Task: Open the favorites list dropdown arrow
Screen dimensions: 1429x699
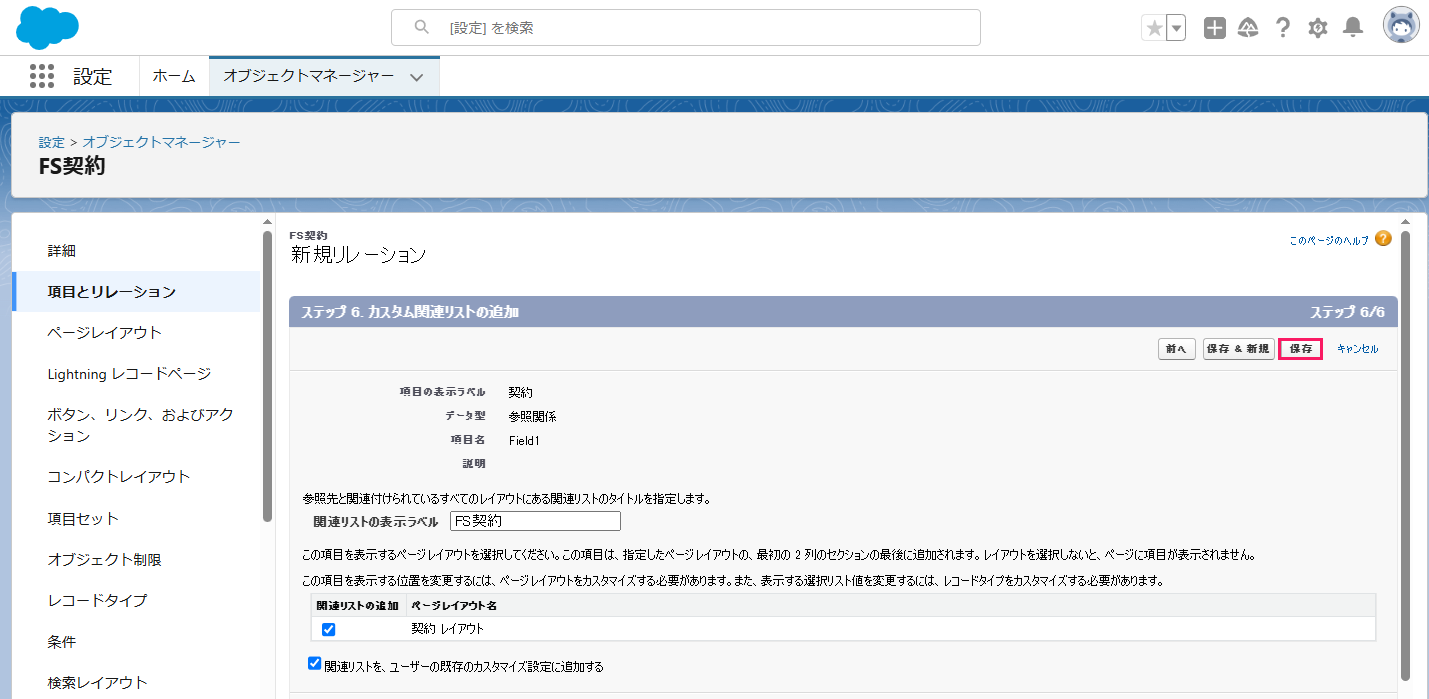Action: (x=1176, y=28)
